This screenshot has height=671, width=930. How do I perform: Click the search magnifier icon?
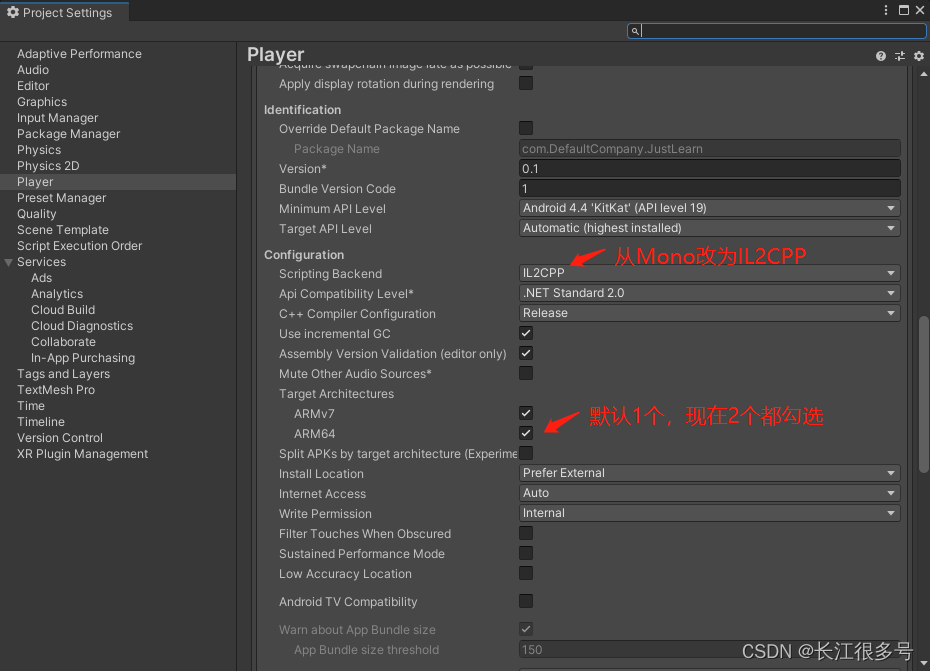[x=635, y=31]
